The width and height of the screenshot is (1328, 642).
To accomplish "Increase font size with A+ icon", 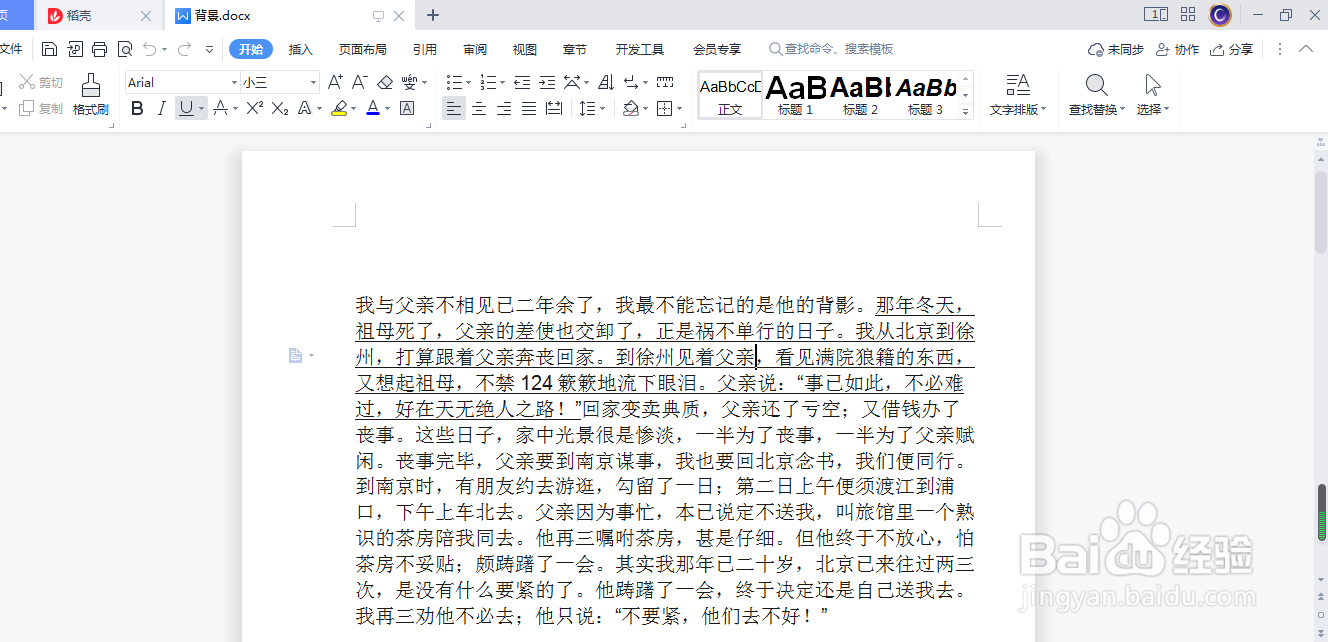I will [x=336, y=82].
